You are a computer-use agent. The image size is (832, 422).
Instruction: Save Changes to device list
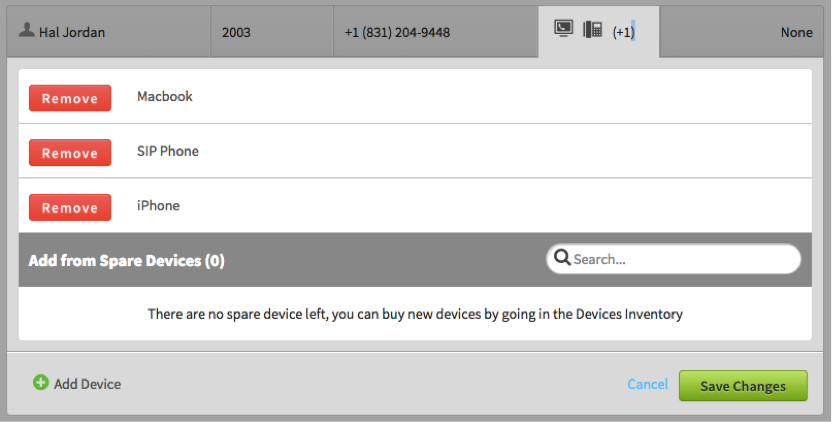(x=743, y=386)
